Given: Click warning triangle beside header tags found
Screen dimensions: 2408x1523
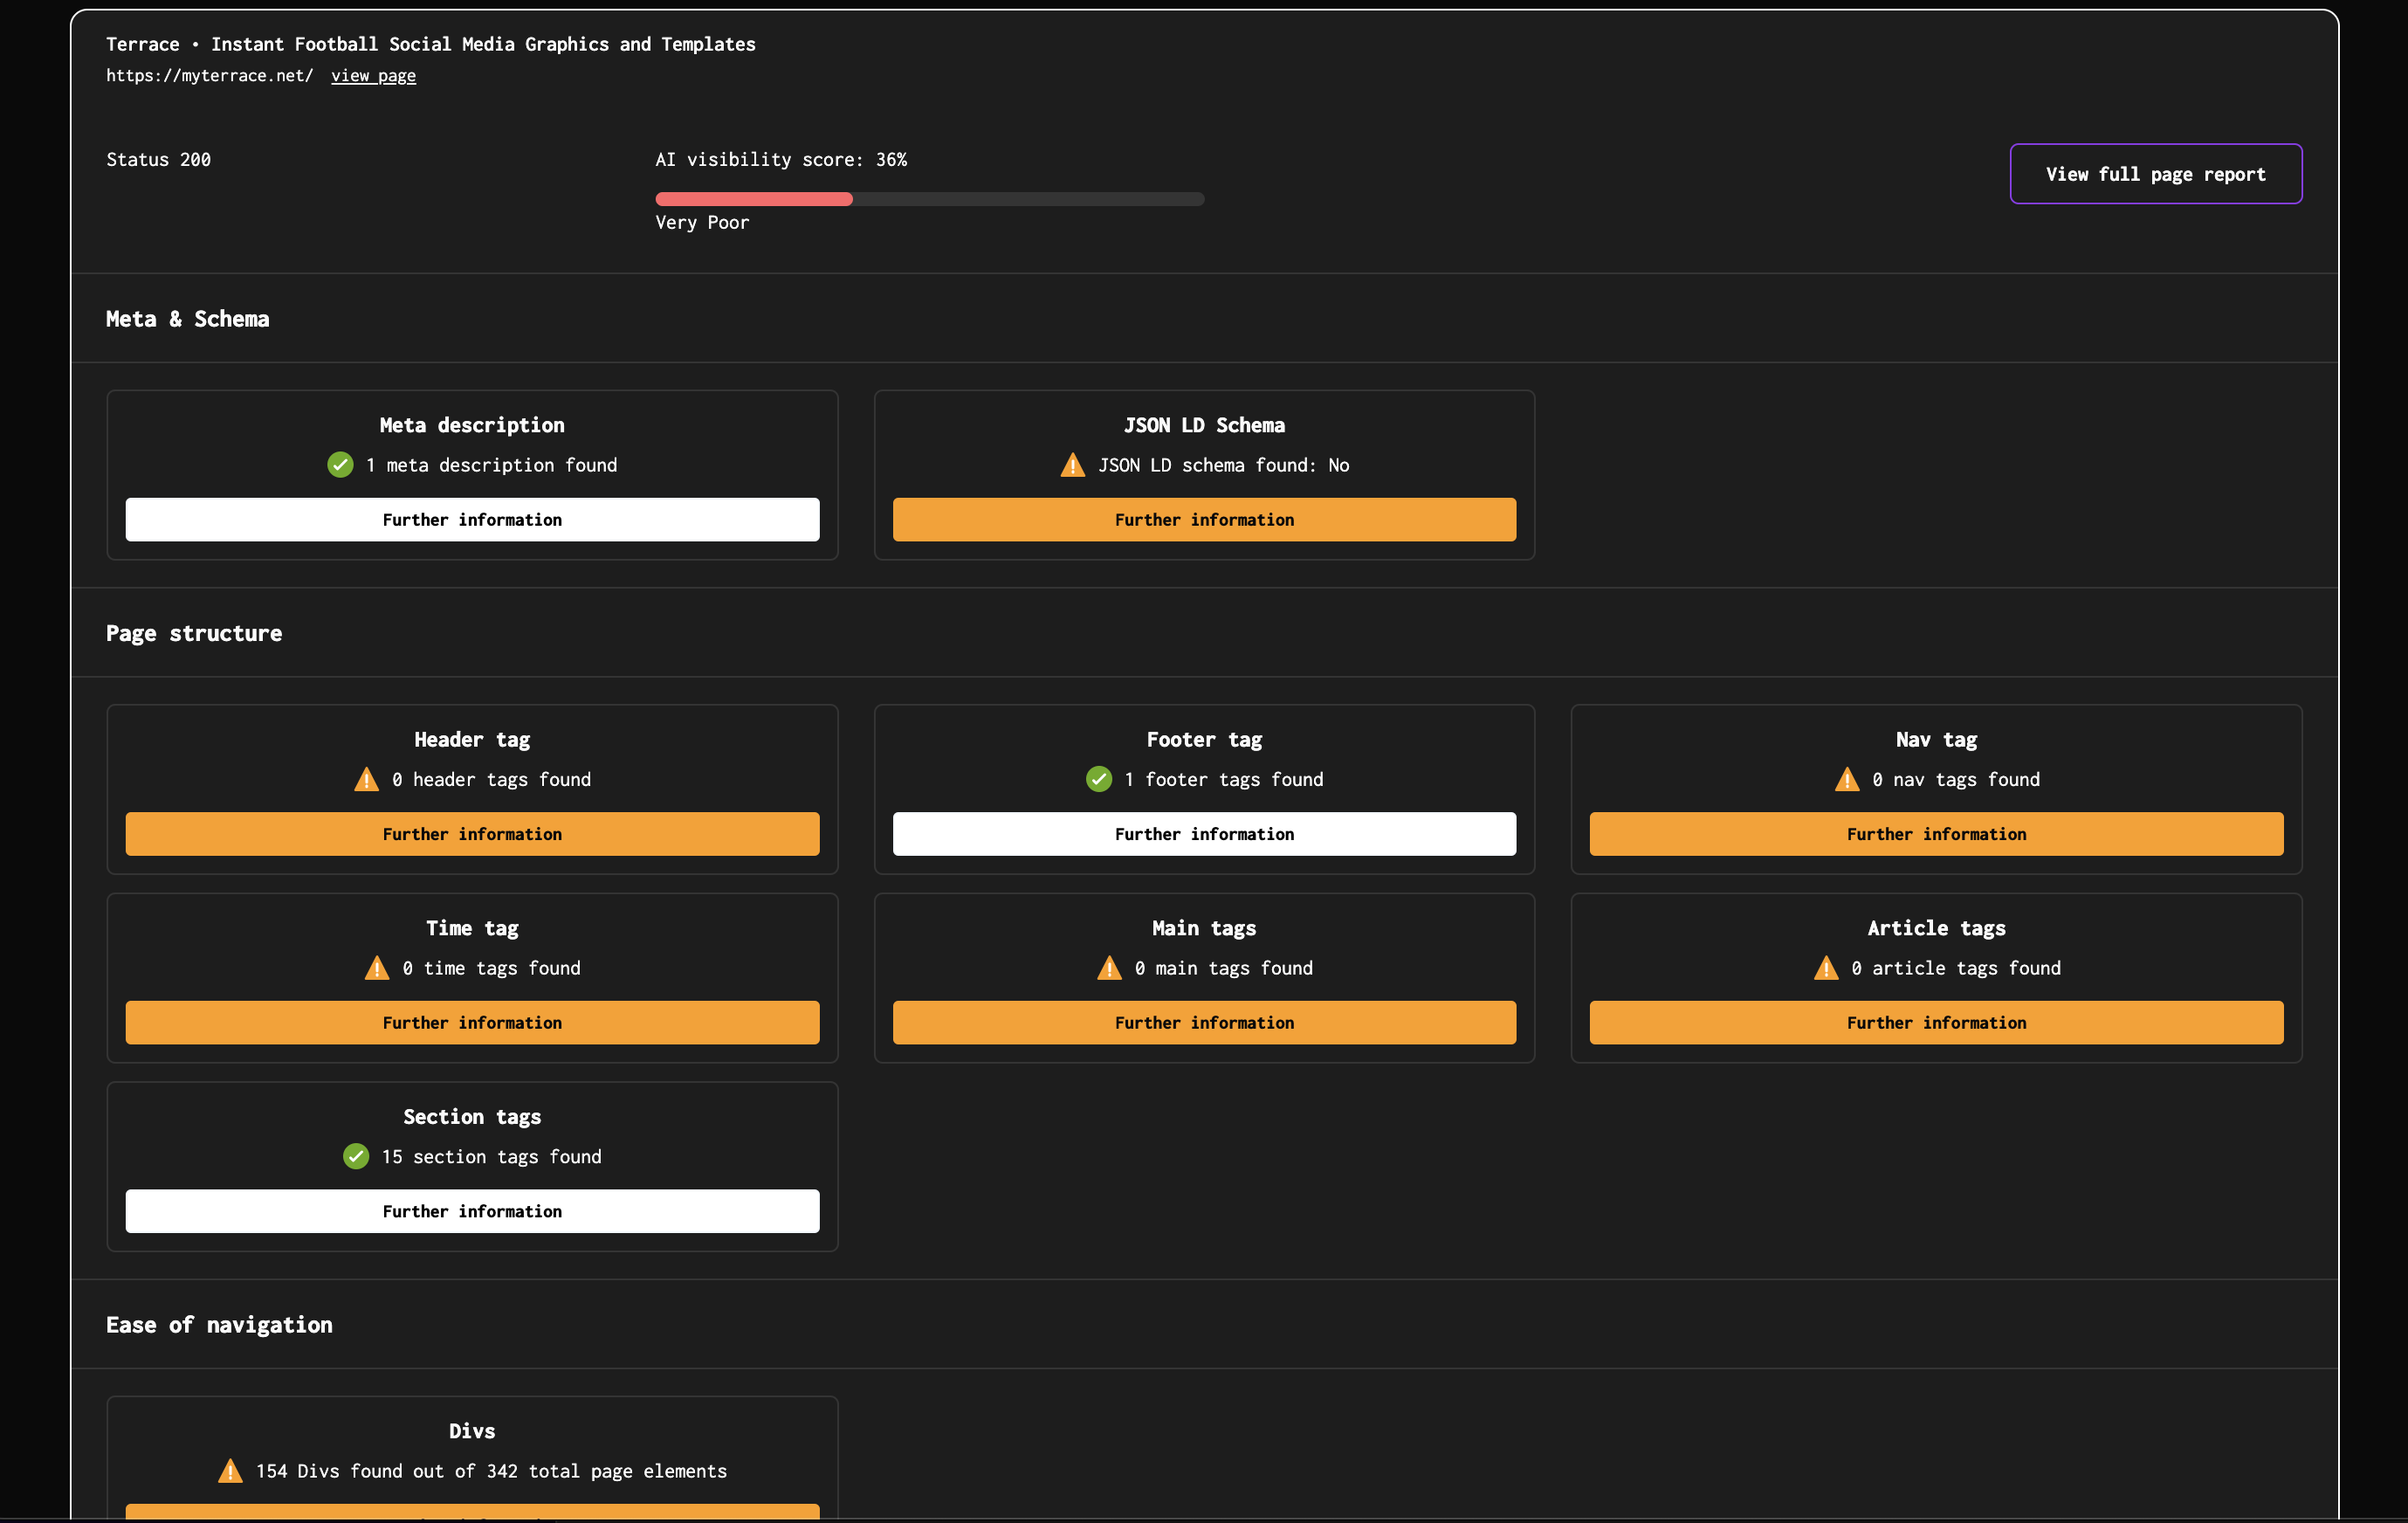Looking at the screenshot, I should [366, 779].
